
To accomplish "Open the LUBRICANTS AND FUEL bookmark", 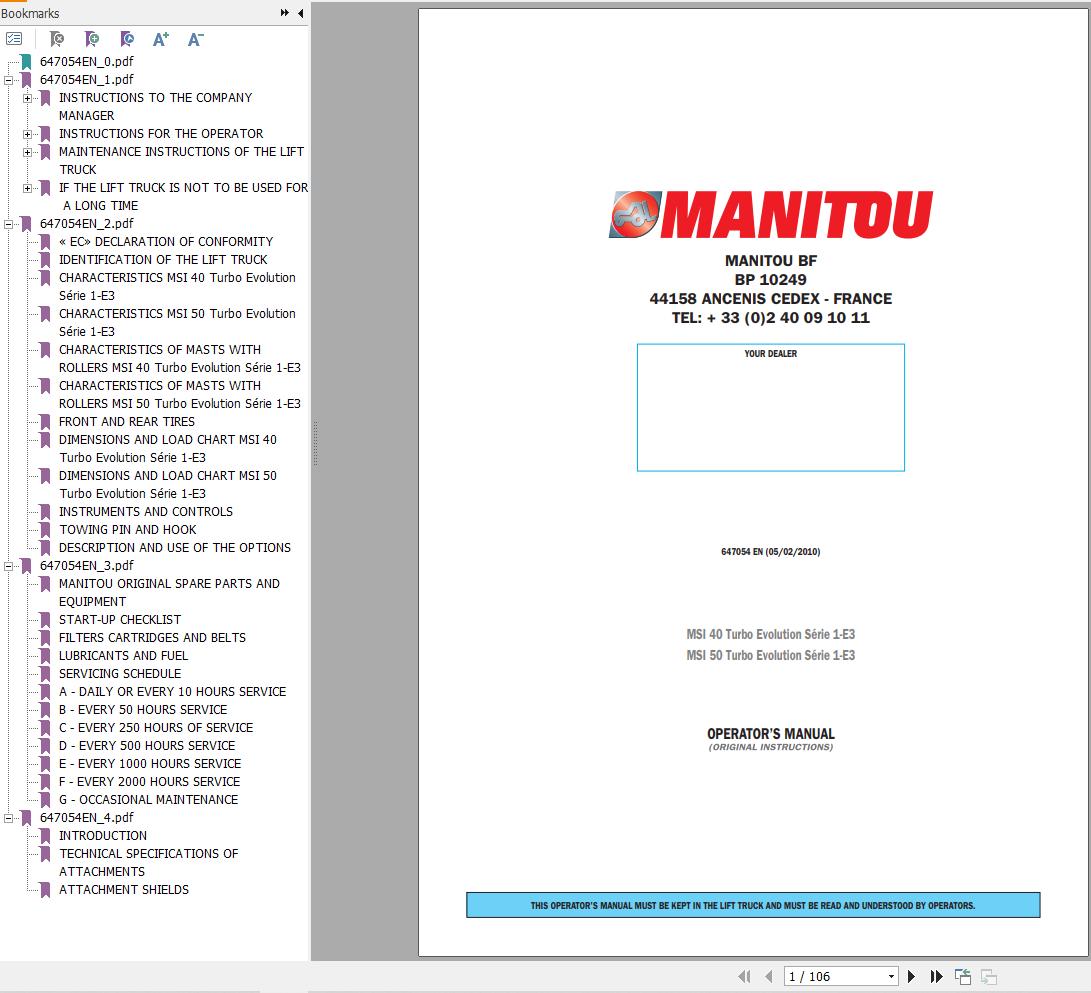I will (x=125, y=655).
